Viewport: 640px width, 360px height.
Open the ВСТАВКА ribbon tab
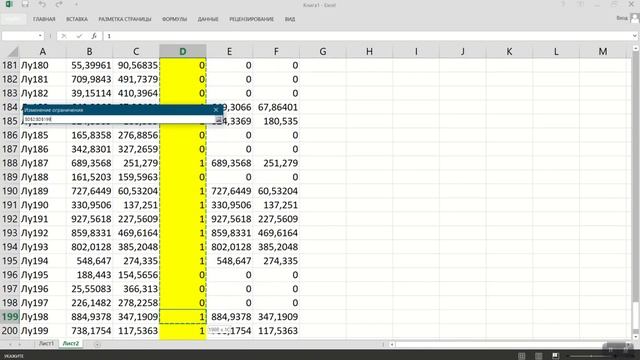click(77, 19)
